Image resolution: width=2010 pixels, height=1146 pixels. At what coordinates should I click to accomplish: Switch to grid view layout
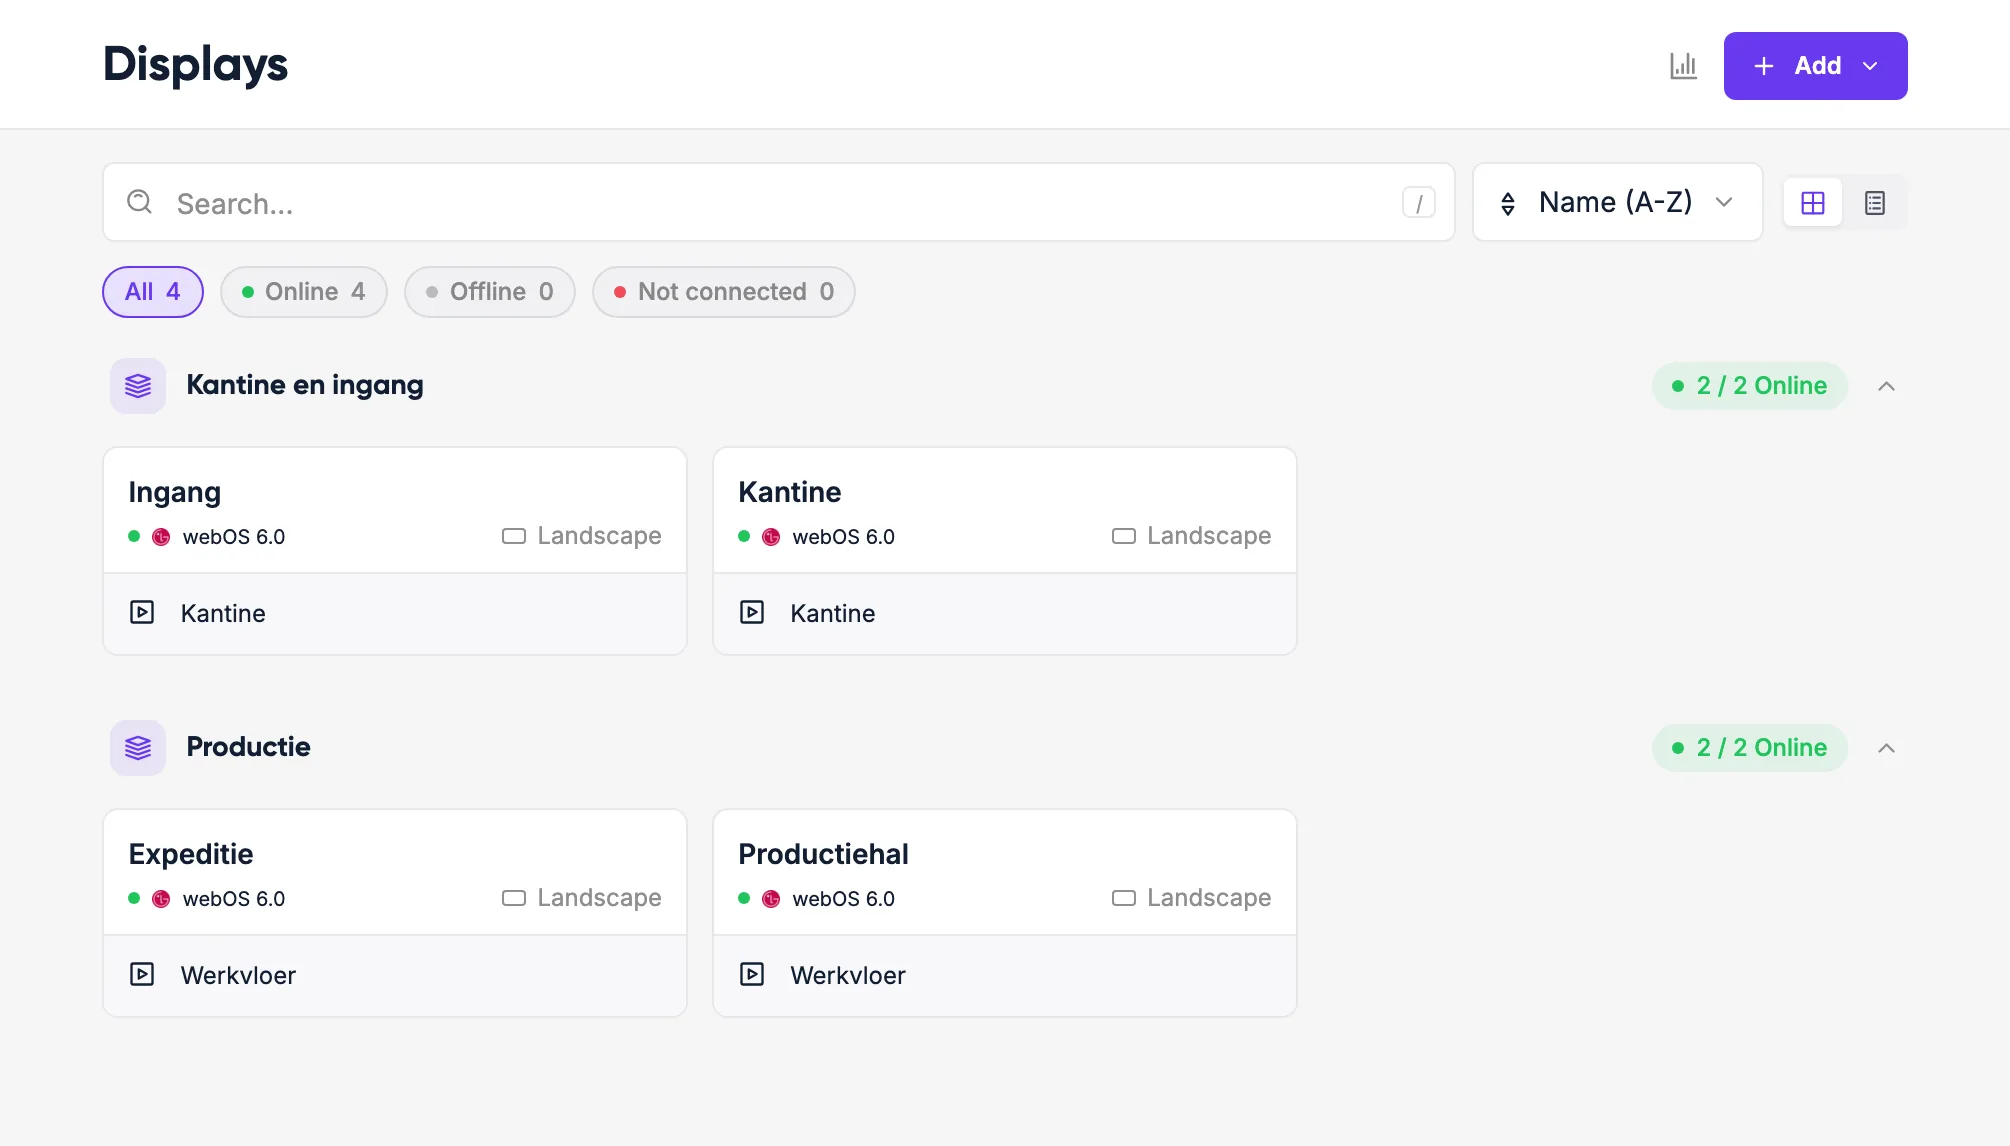pos(1812,203)
